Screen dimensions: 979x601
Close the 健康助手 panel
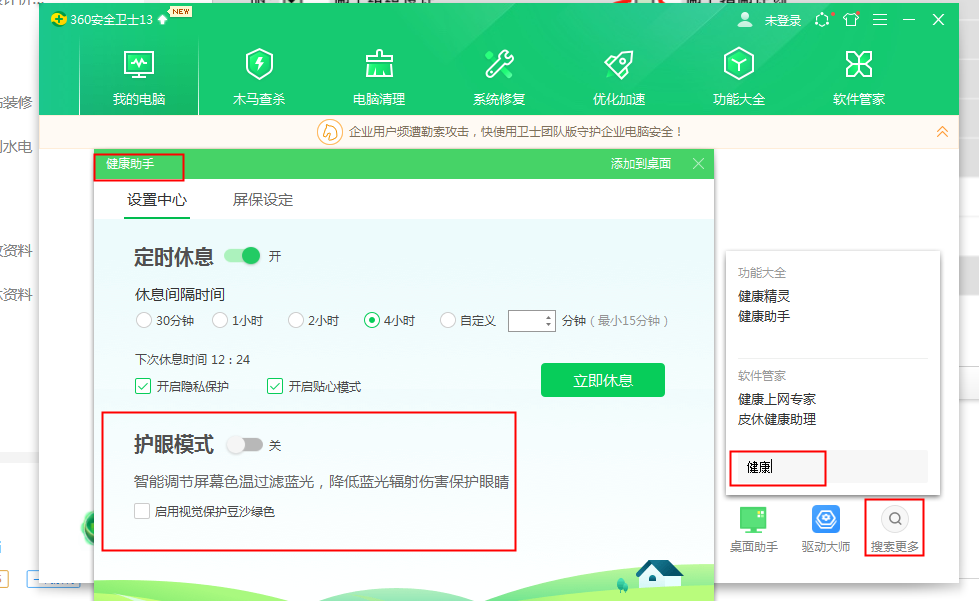tap(699, 164)
